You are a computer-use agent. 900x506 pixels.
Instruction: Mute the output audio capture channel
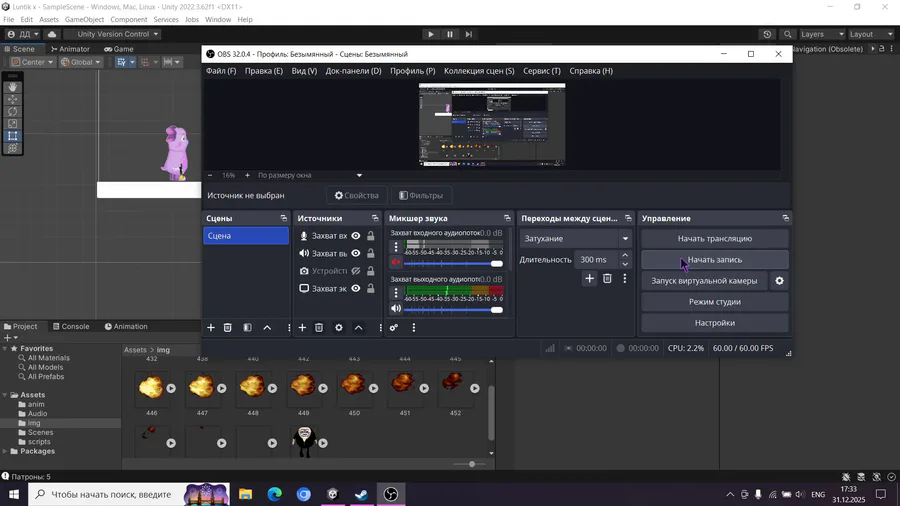[395, 309]
